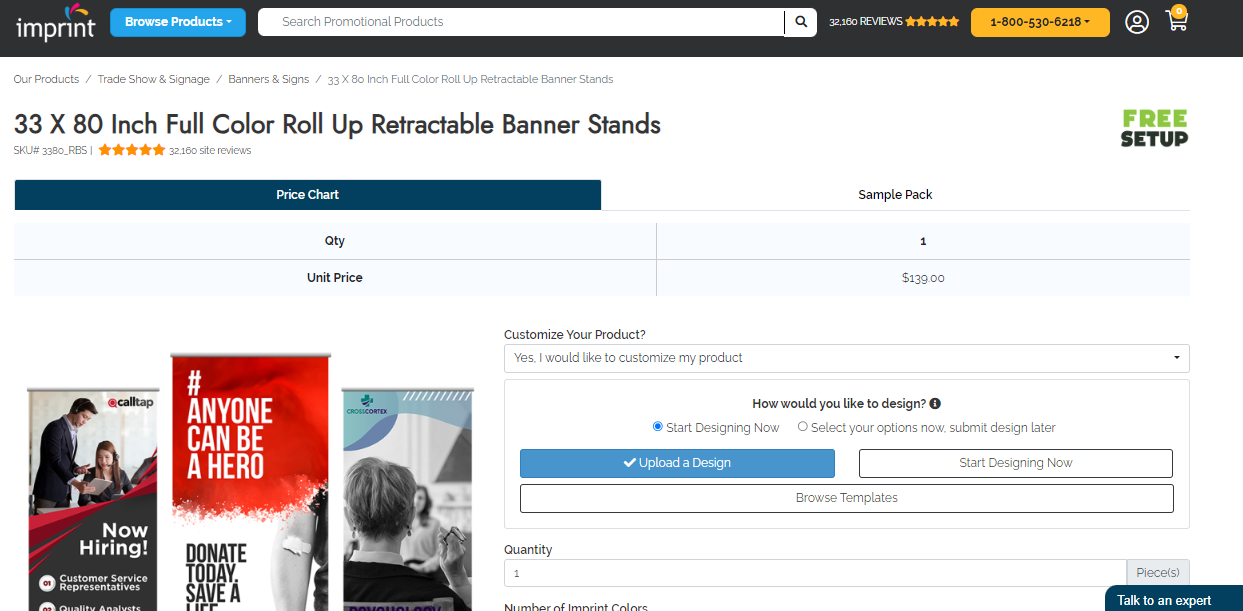Click the search magnifier icon
This screenshot has height=611, width=1243.
(x=801, y=22)
